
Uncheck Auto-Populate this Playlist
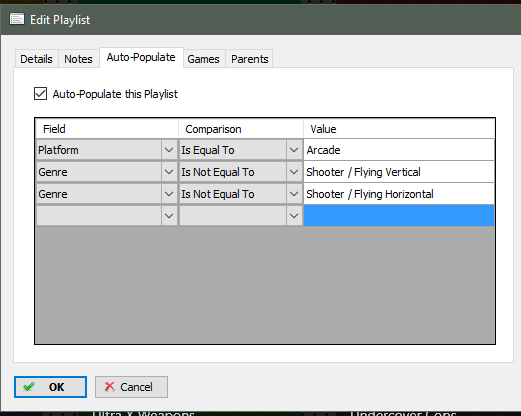click(x=40, y=94)
